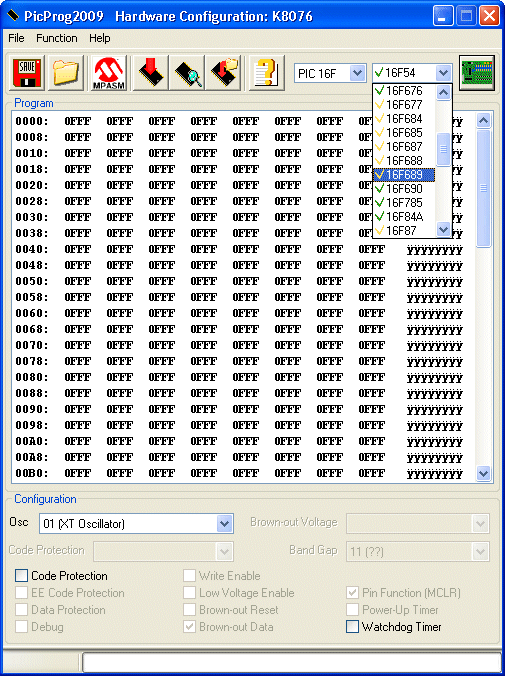Click the program chip red arrow icon
The image size is (505, 676).
(x=150, y=73)
